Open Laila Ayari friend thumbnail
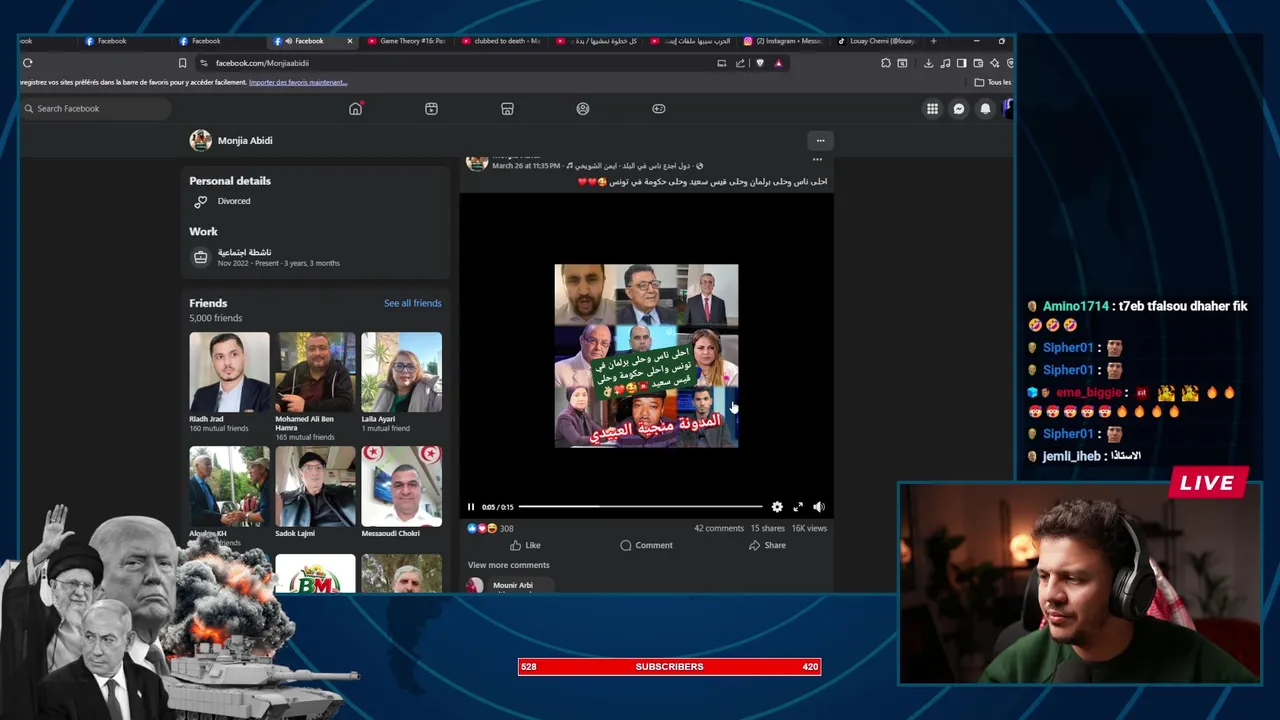This screenshot has height=720, width=1280. click(401, 372)
